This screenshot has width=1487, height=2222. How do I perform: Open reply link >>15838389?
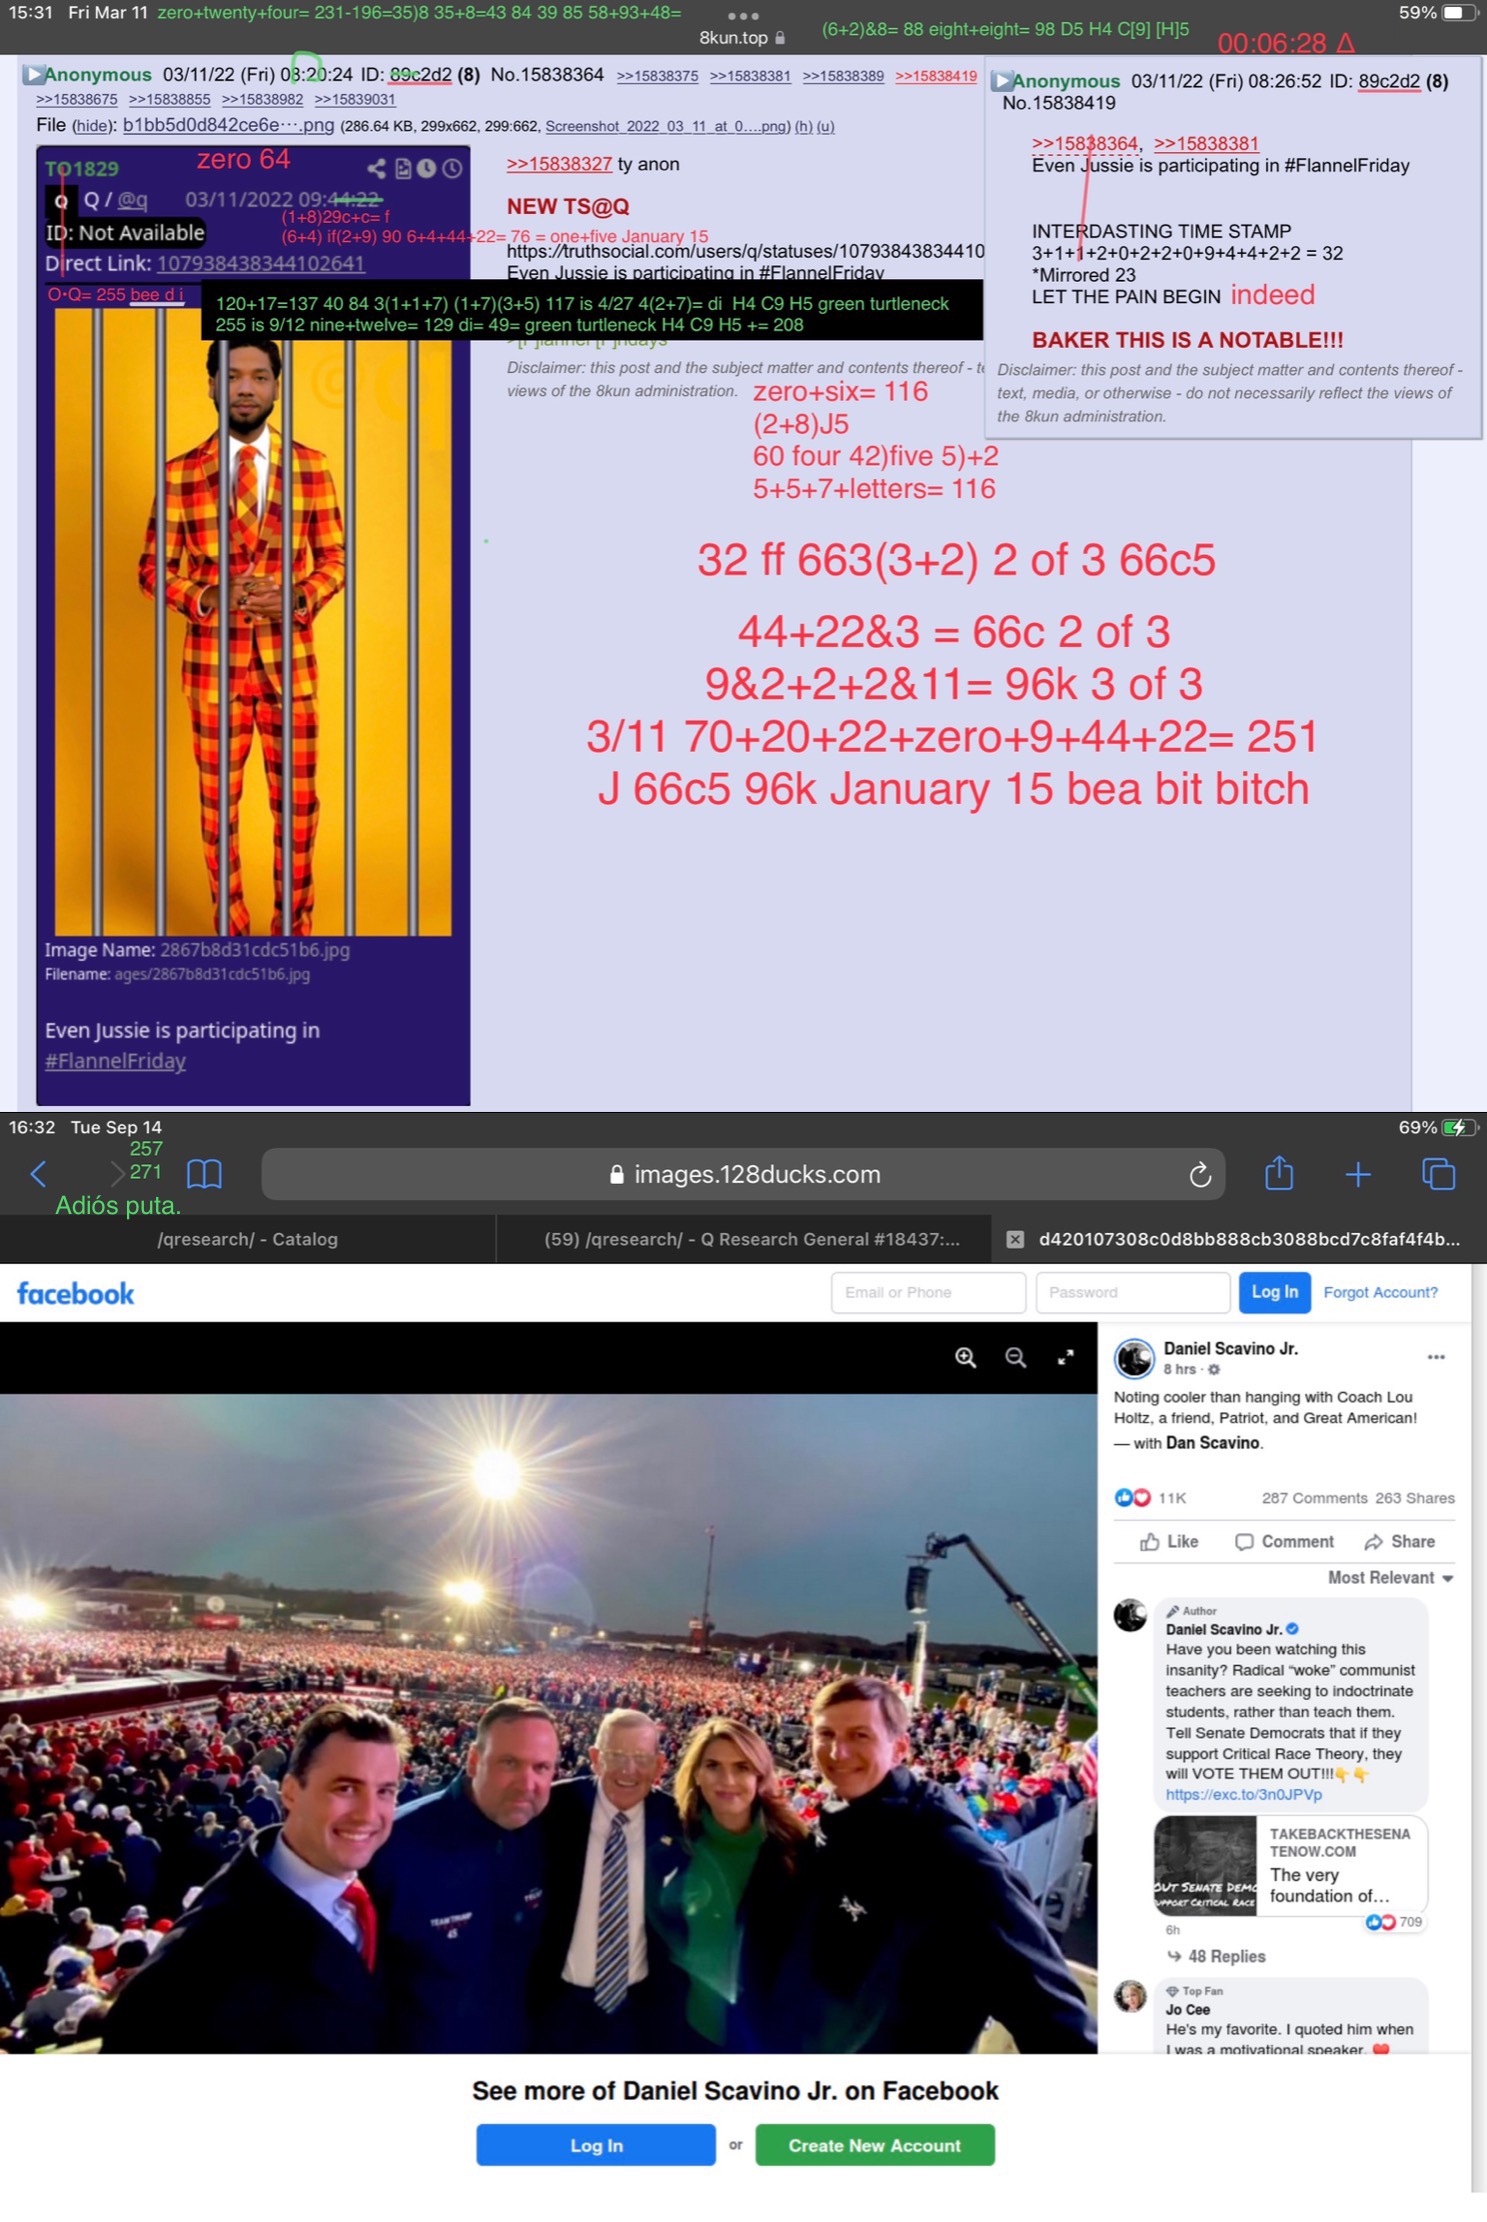click(843, 76)
